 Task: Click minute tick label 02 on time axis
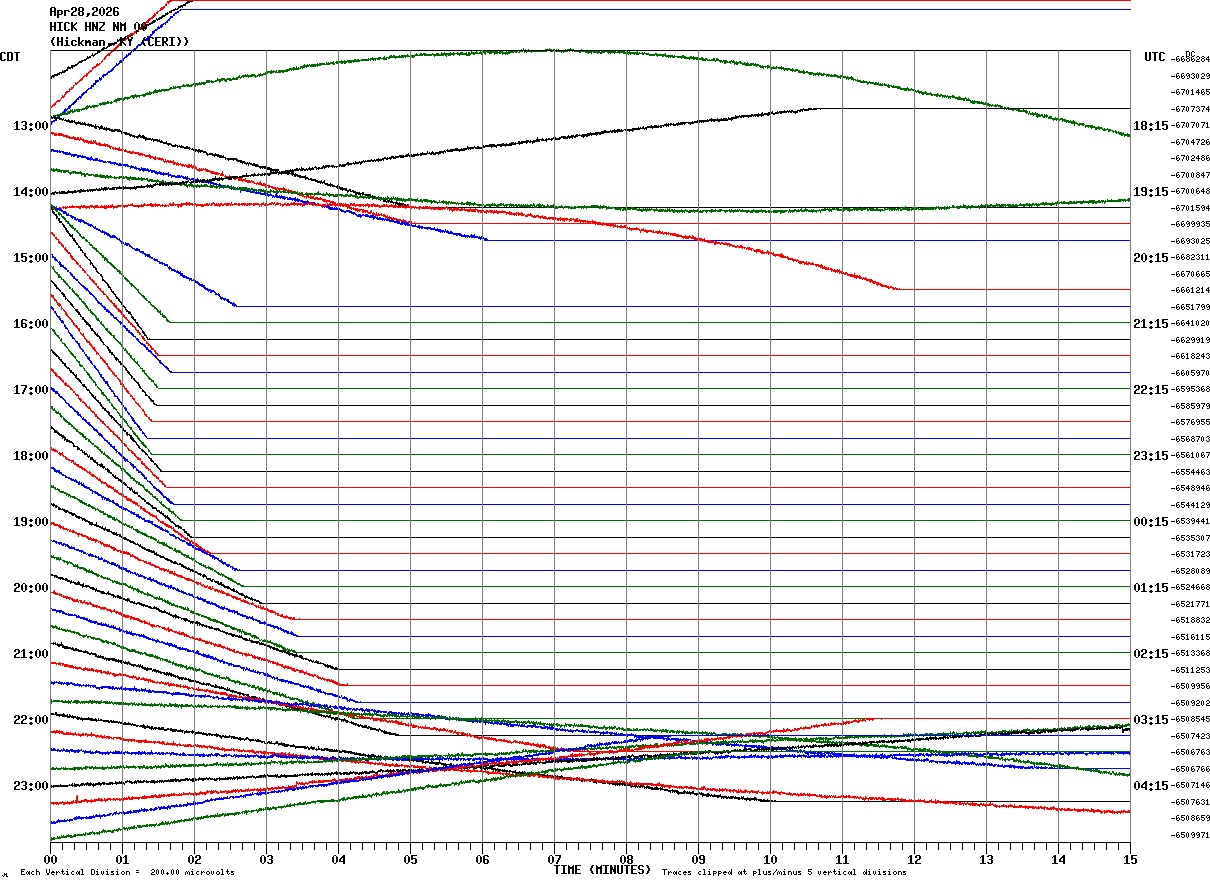(194, 859)
